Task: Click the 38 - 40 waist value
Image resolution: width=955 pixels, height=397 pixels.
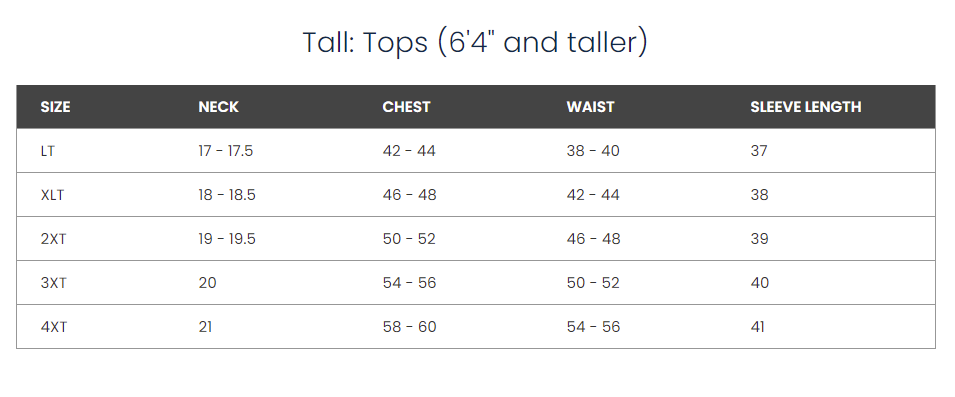Action: tap(593, 151)
